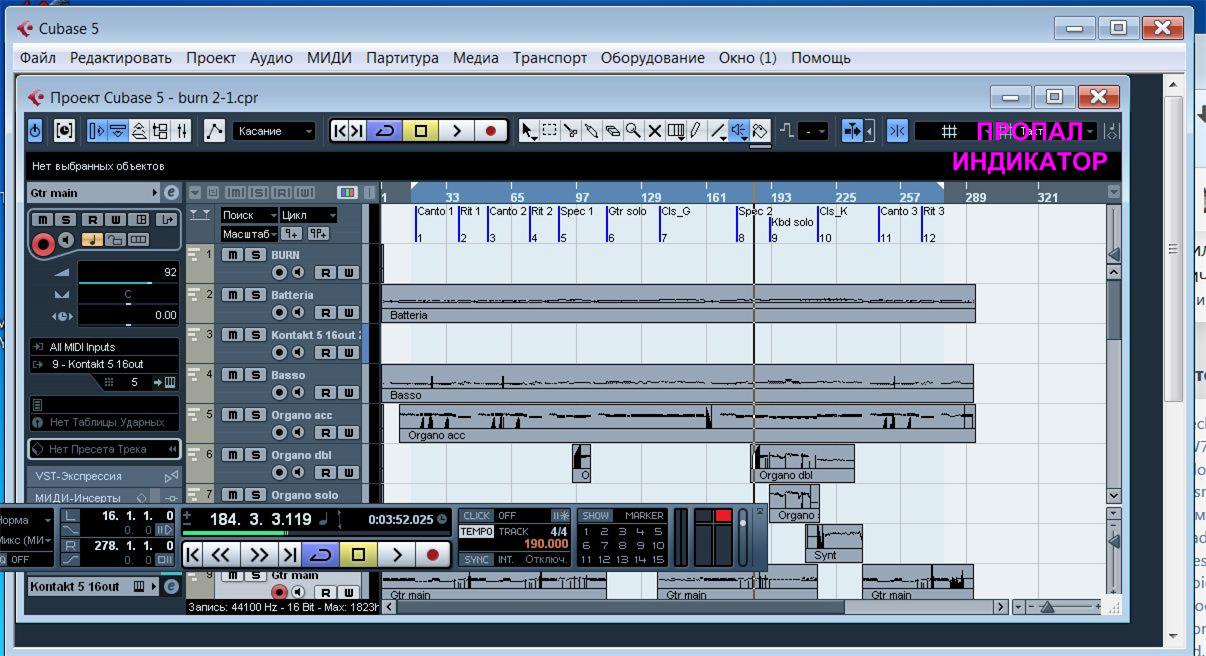Open the Проект menu
Image resolution: width=1206 pixels, height=656 pixels.
211,58
